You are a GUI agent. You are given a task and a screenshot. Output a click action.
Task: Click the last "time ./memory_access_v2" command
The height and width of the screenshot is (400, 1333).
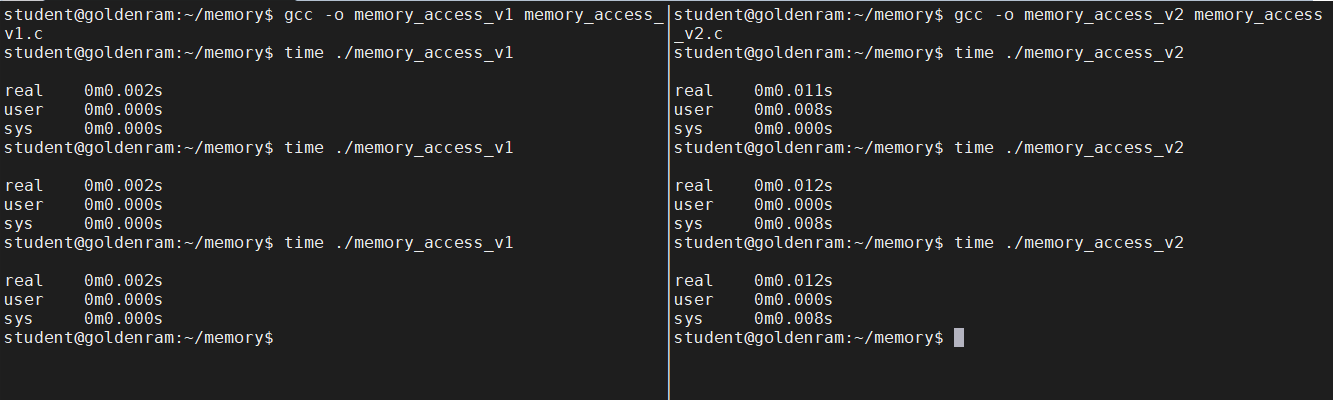click(x=1068, y=243)
